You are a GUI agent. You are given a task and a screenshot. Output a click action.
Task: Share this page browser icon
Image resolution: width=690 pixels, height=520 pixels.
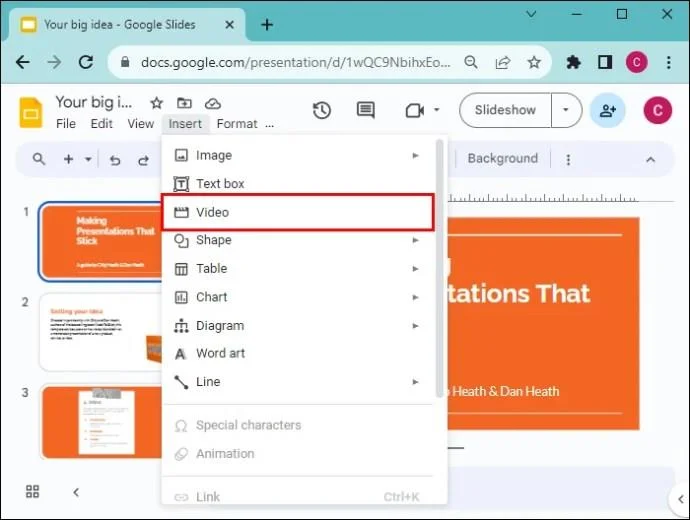pyautogui.click(x=503, y=62)
